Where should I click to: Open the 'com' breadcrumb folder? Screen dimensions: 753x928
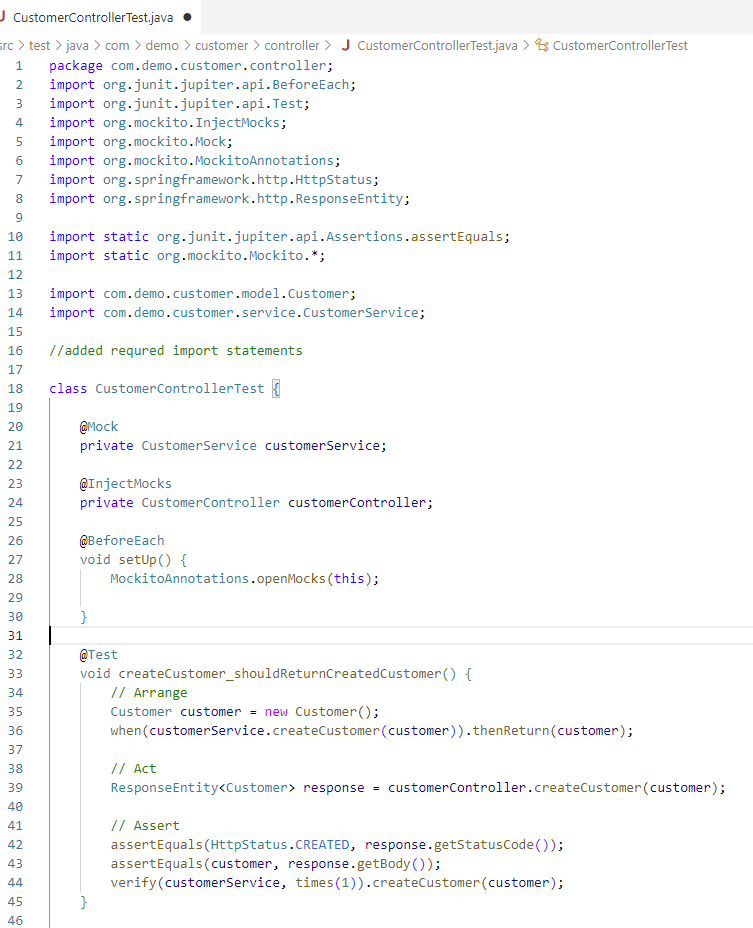(x=117, y=46)
